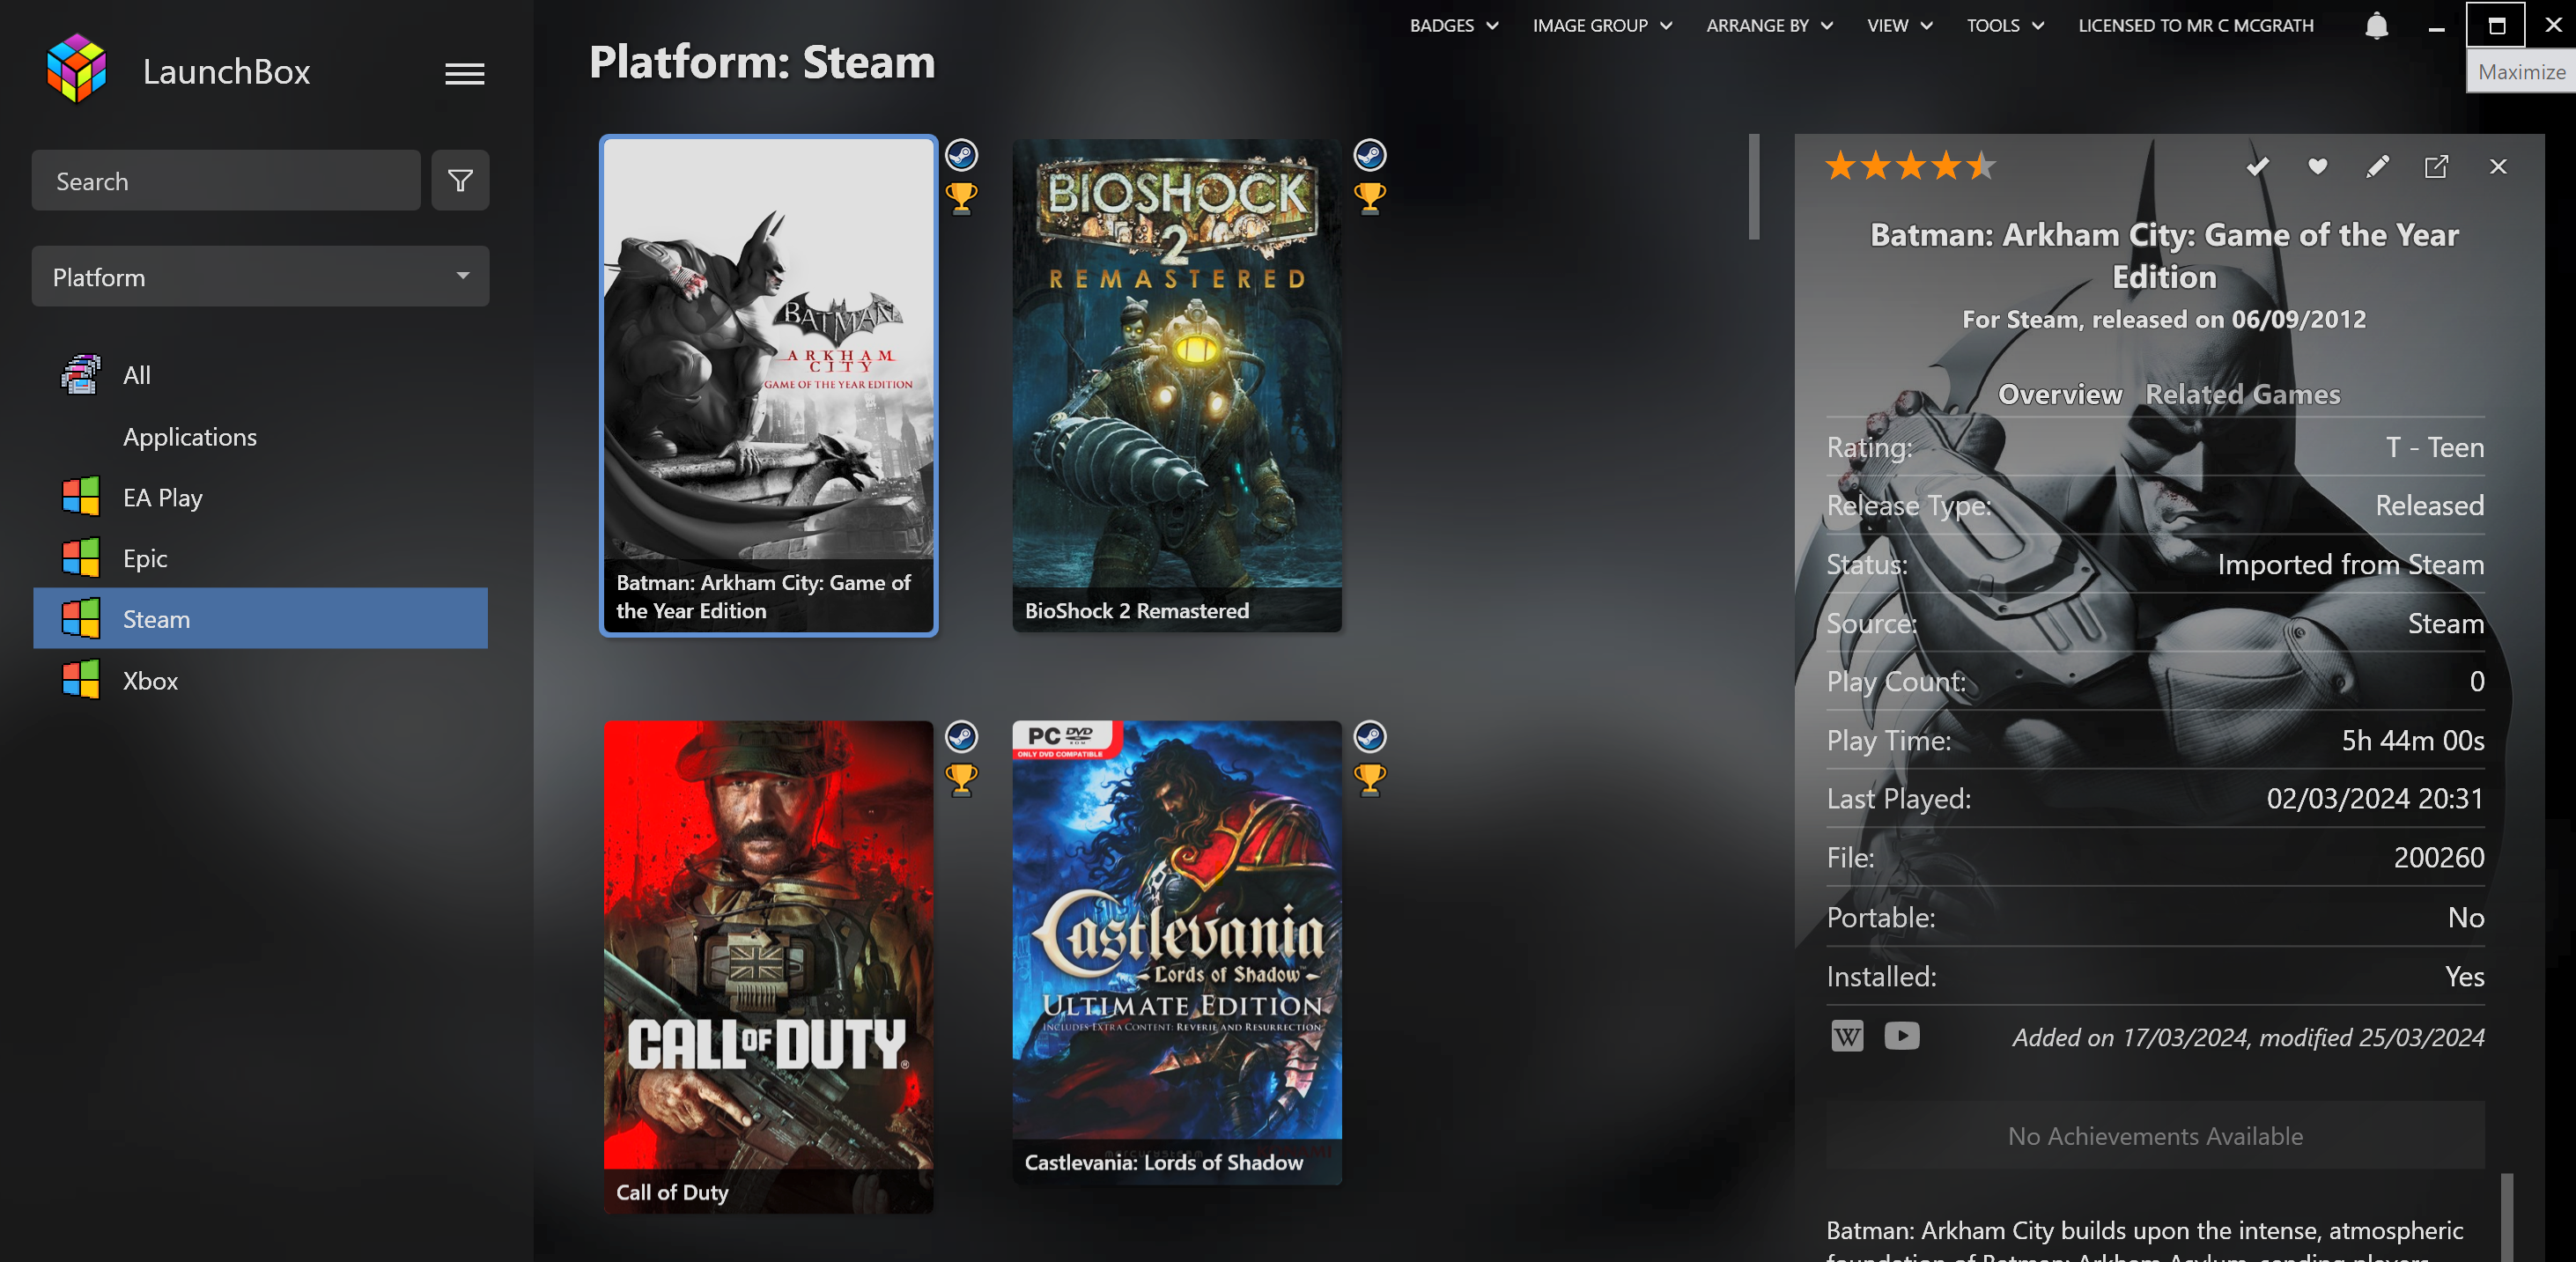2576x1262 pixels.
Task: Click the Steam badge beside Call of Duty
Action: (x=961, y=737)
